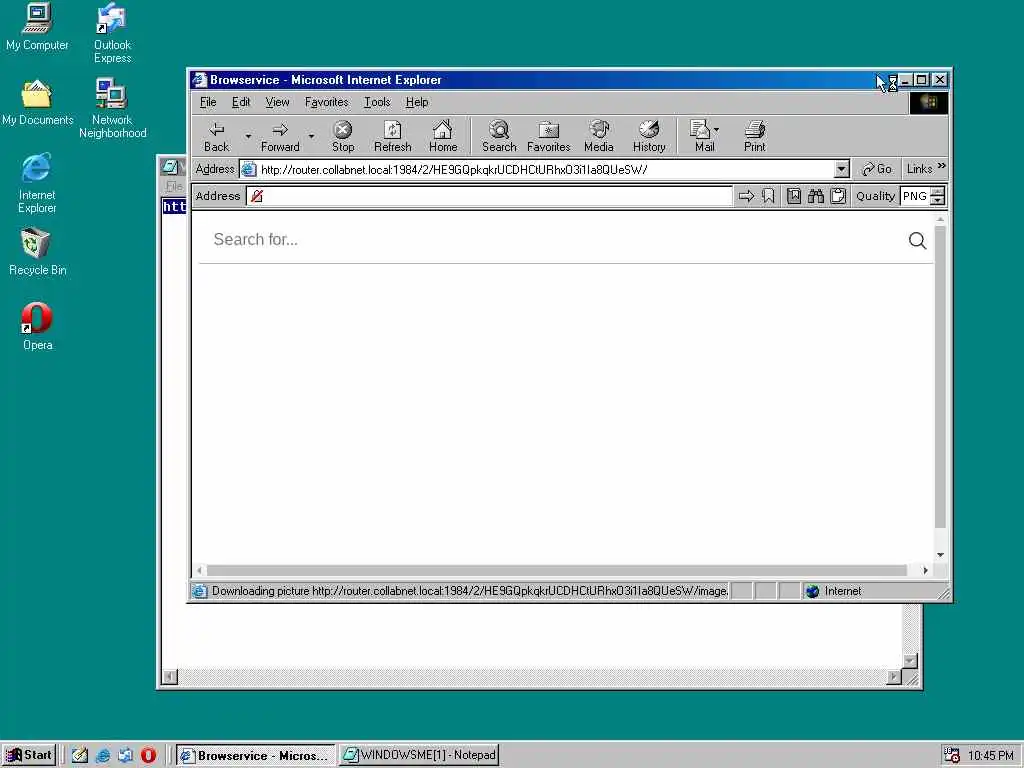This screenshot has width=1024, height=768.
Task: Open My Documents desktop icon
Action: coord(37,103)
